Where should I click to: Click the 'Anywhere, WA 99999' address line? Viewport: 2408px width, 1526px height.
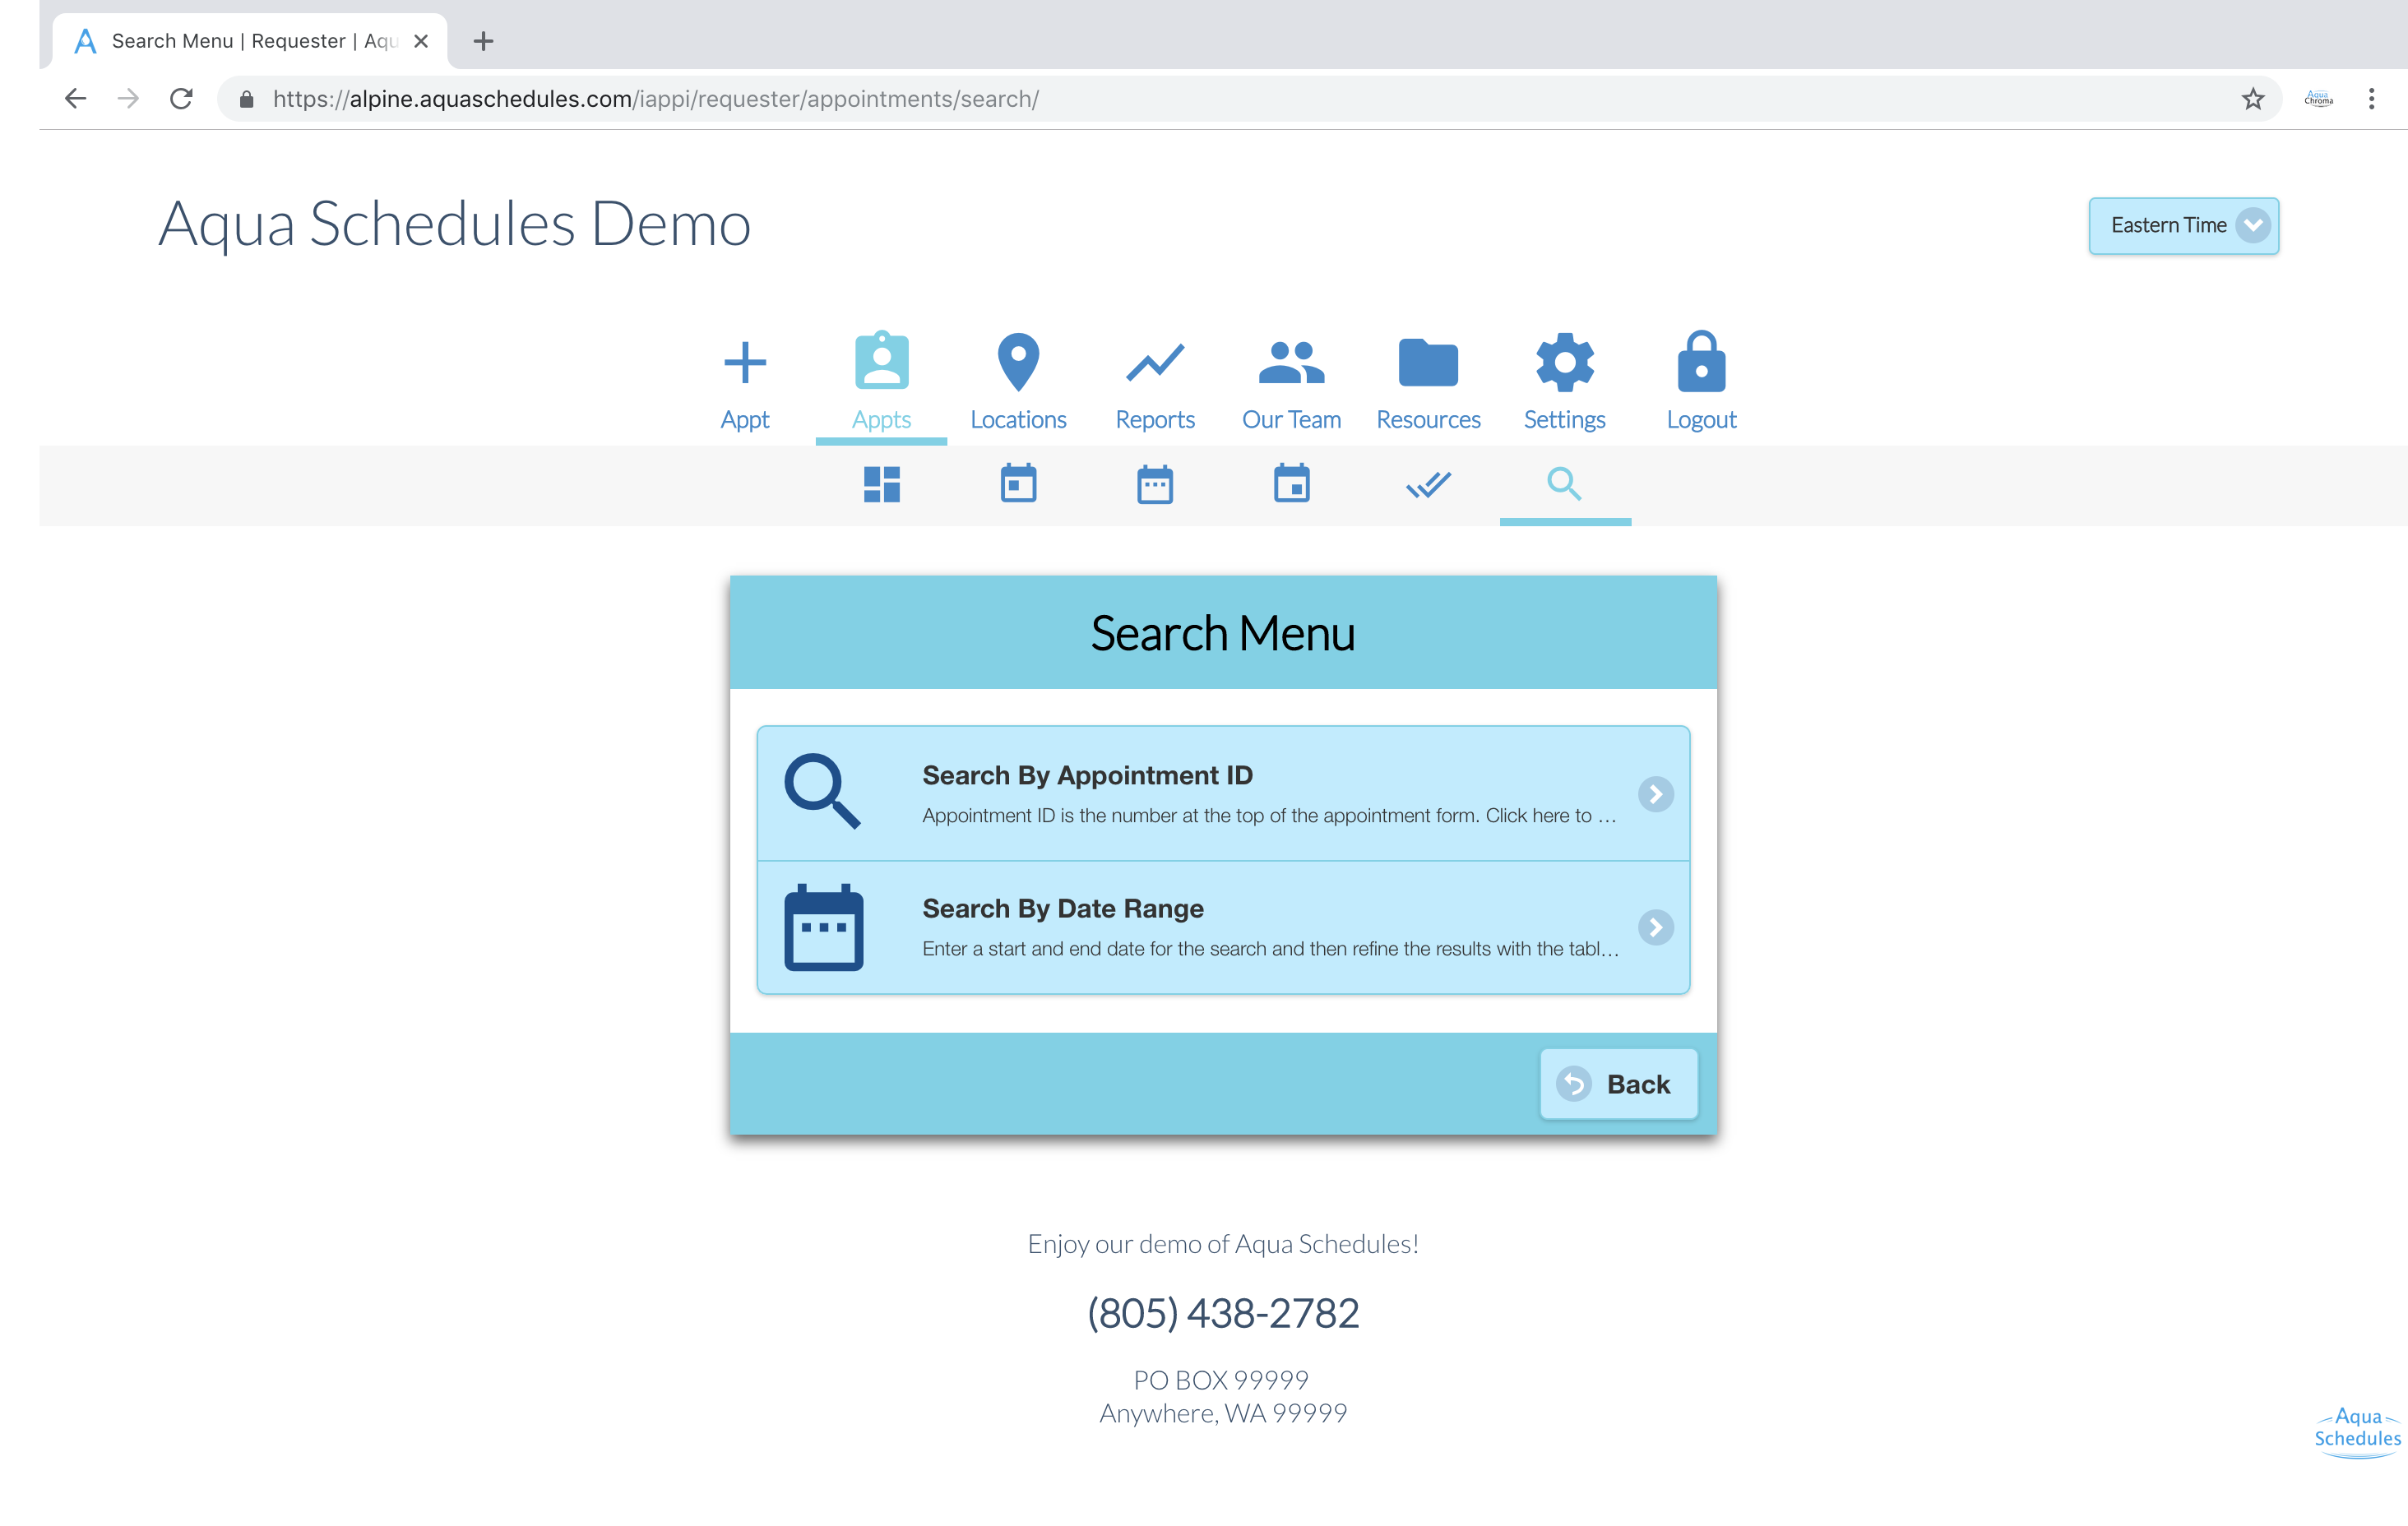coord(1223,1413)
